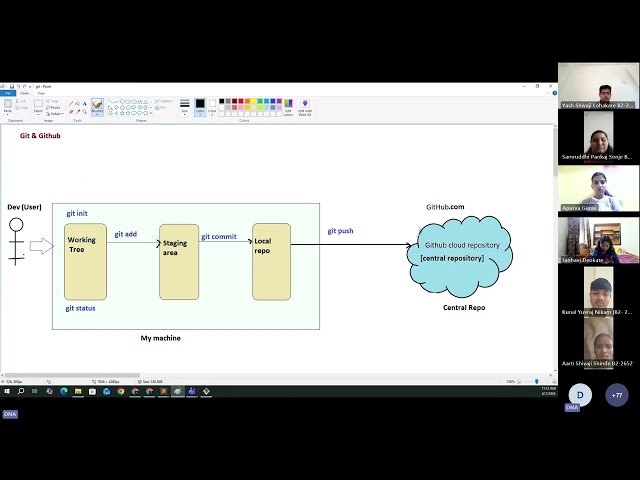Open the shape Outline dropdown
The width and height of the screenshot is (640, 480).
coord(164,101)
